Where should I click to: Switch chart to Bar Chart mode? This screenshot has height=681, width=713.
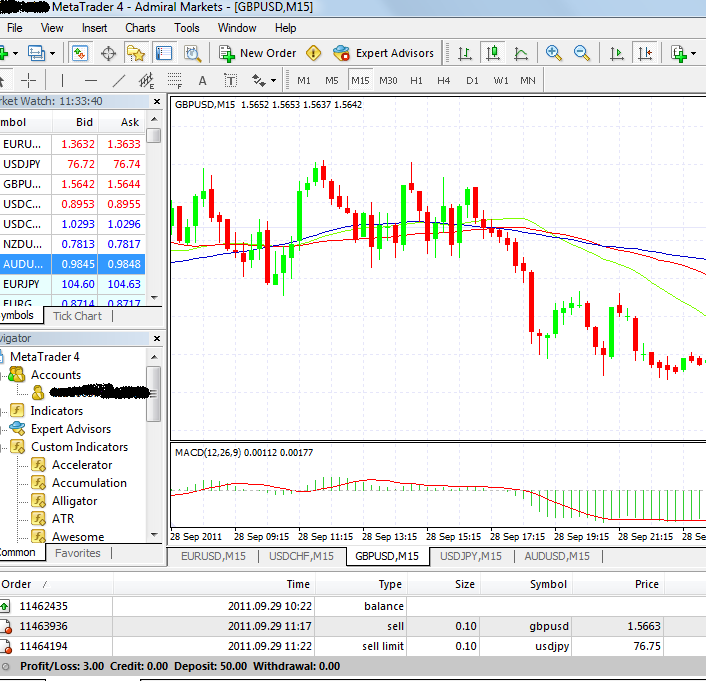point(464,53)
